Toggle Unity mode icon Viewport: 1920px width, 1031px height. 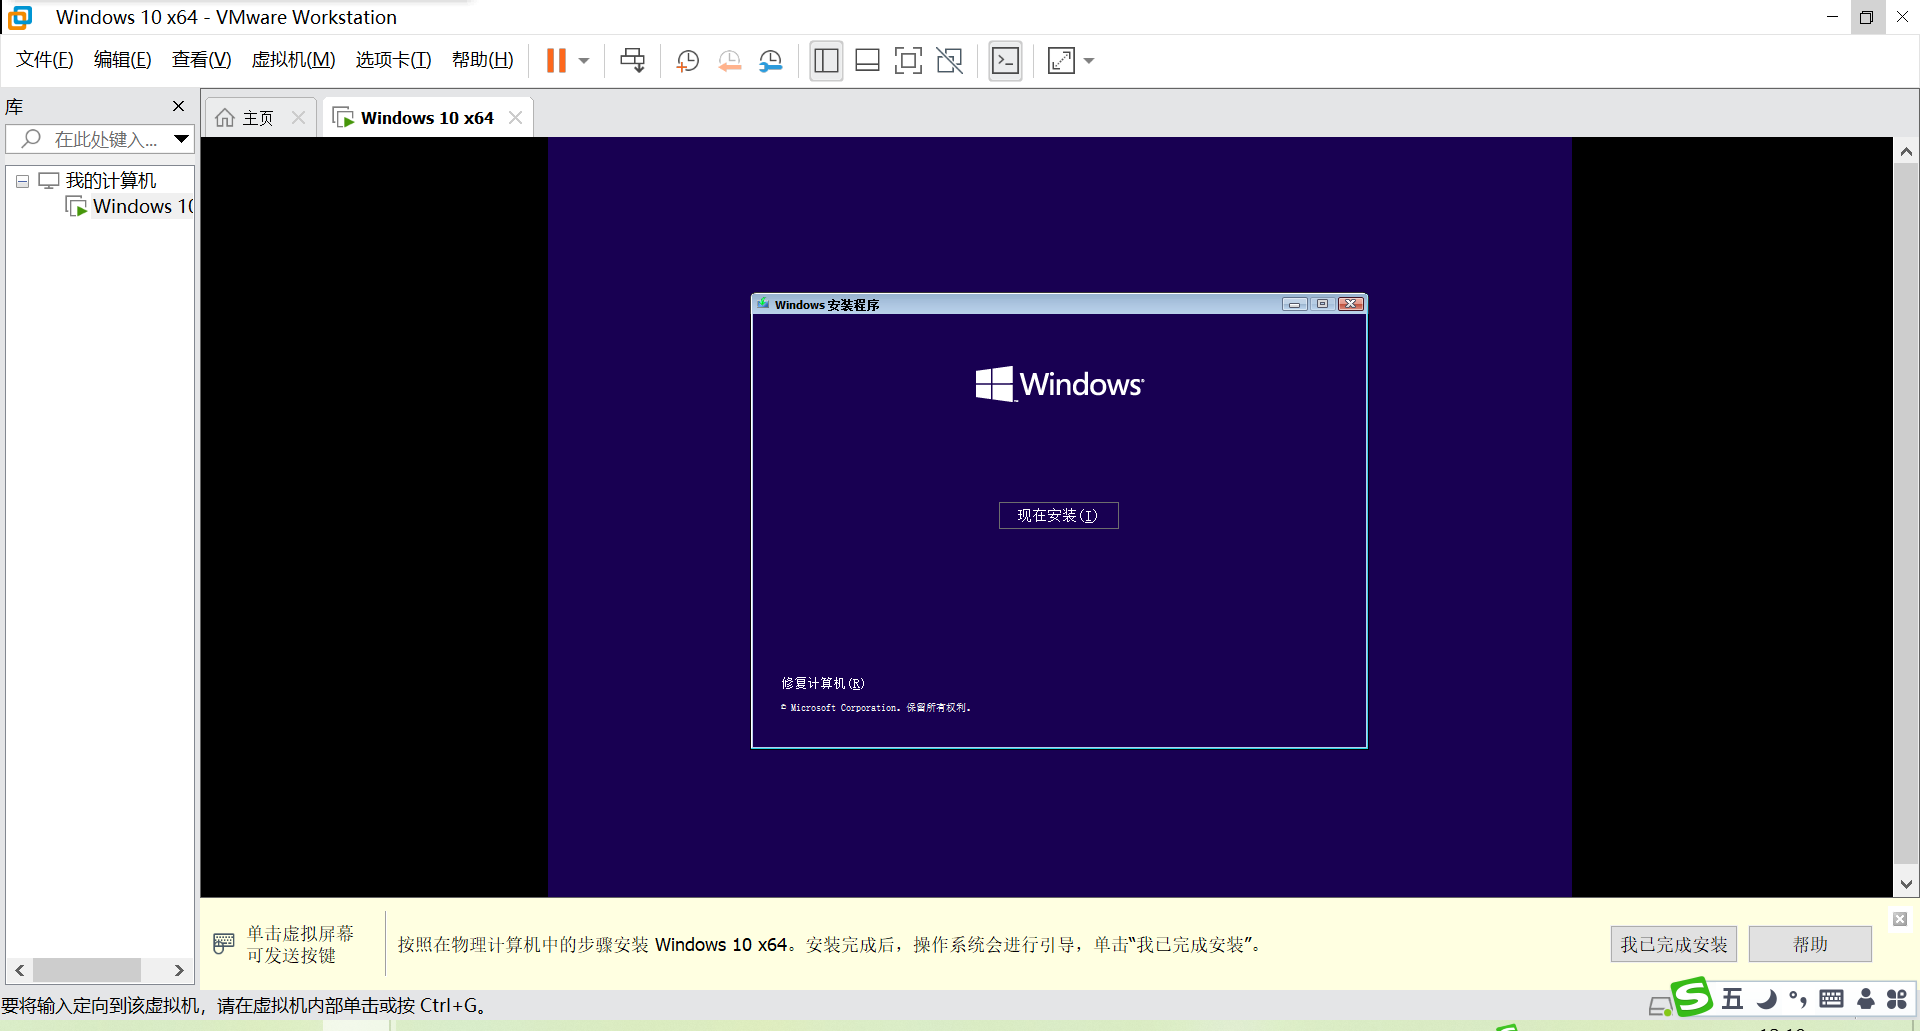point(949,61)
